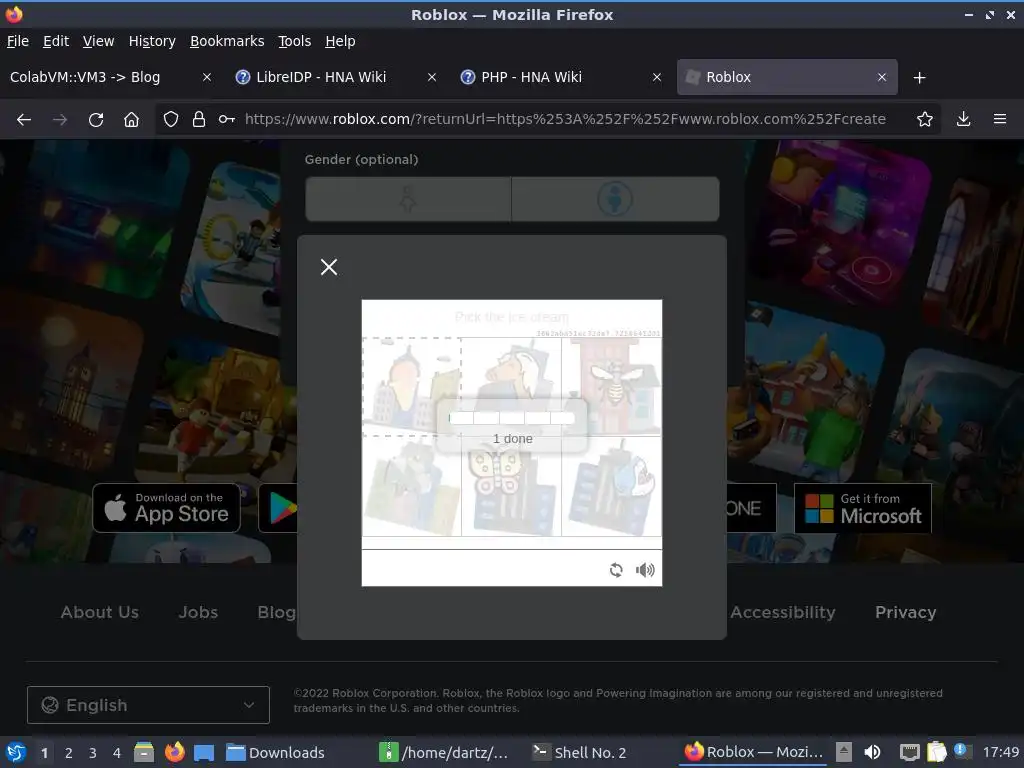Click the forward navigation arrow
The image size is (1024, 768).
60,120
